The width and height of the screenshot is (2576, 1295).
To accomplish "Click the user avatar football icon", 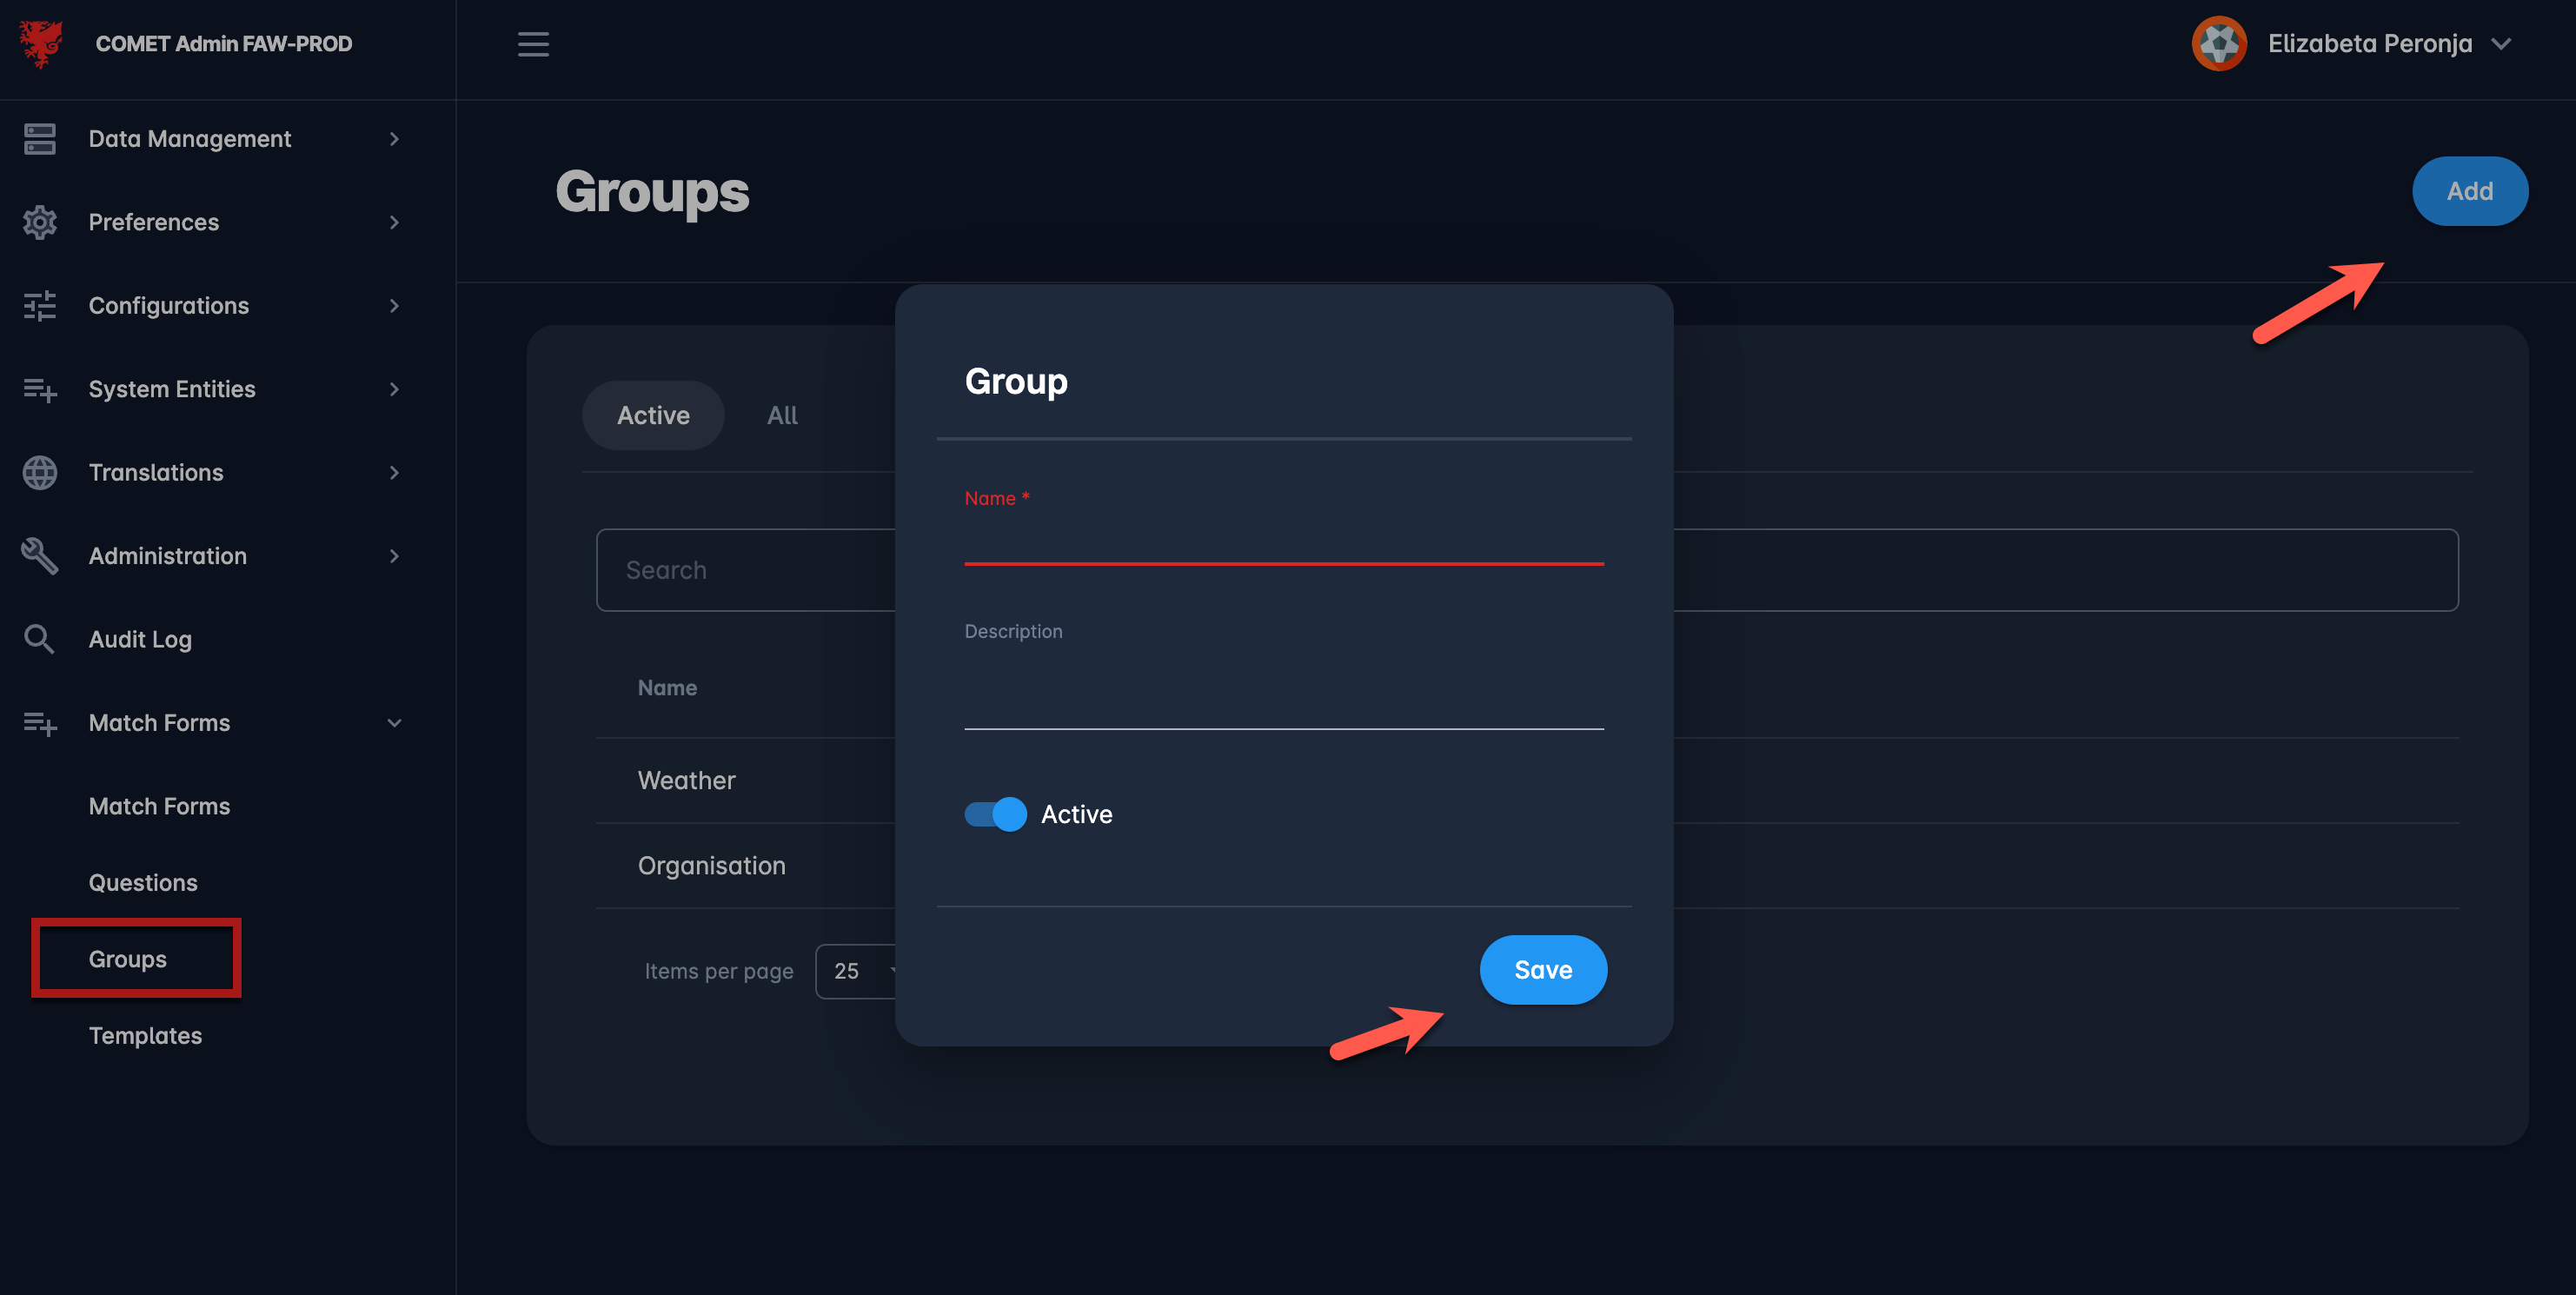I will 2219,44.
